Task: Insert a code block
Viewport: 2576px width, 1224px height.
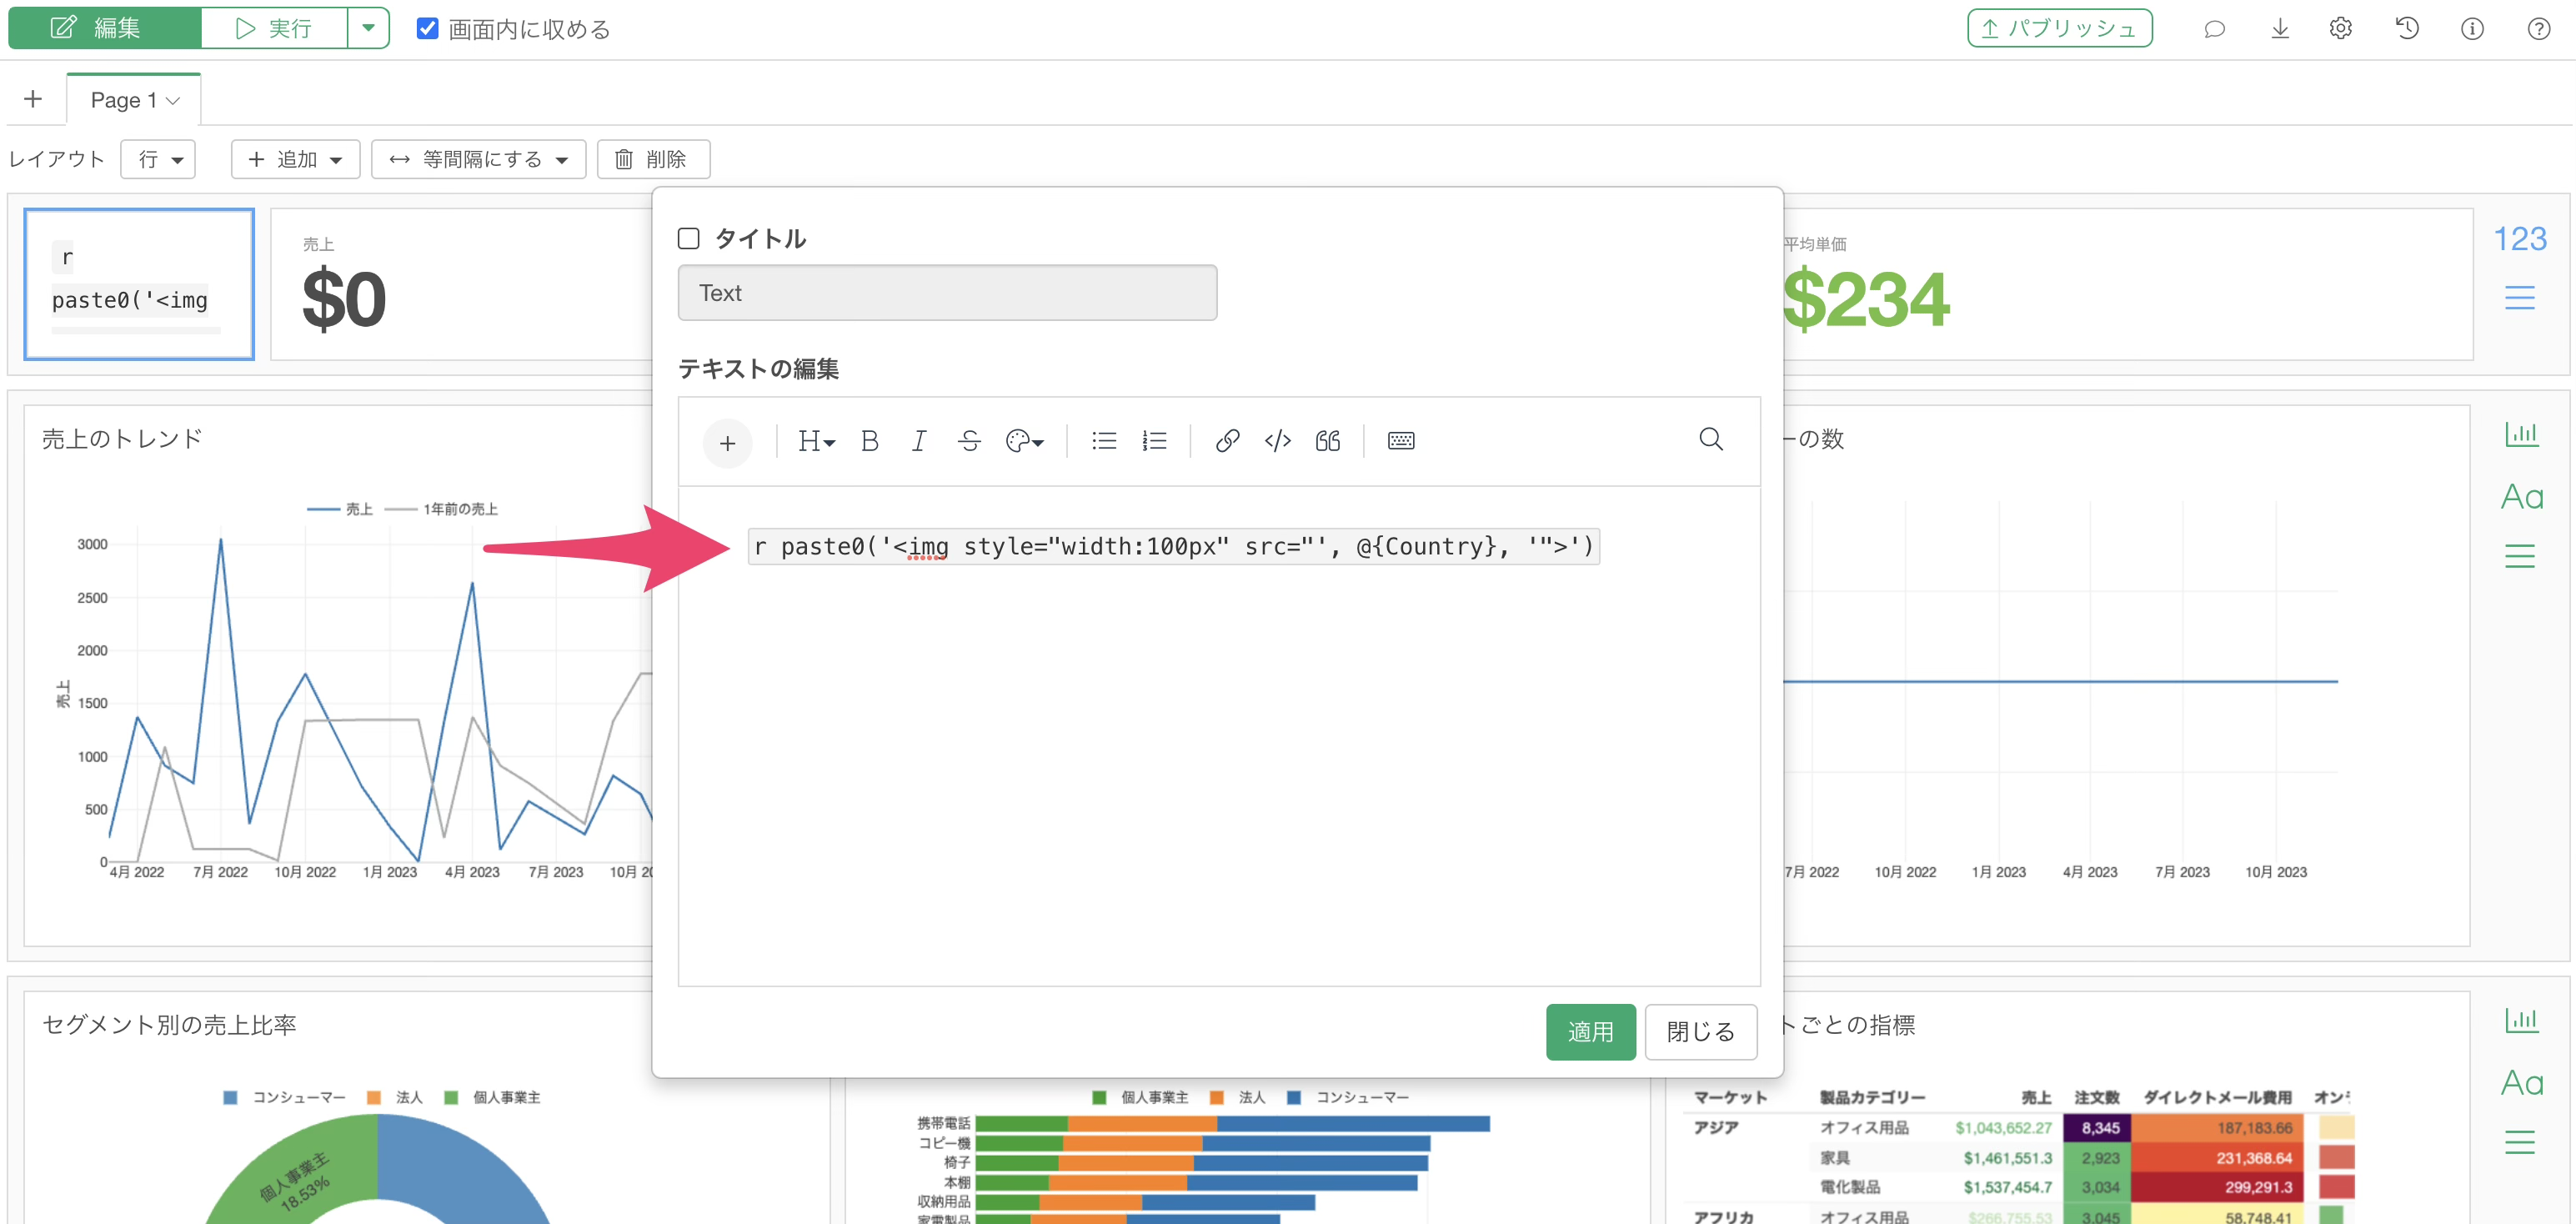Action: [1277, 441]
